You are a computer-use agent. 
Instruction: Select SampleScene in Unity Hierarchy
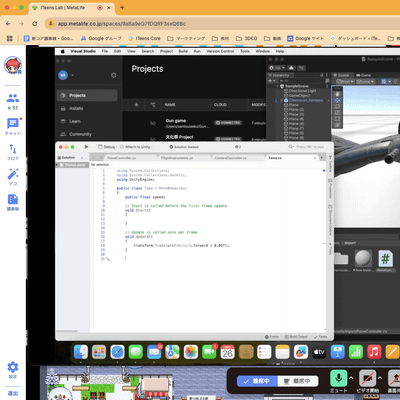[297, 86]
